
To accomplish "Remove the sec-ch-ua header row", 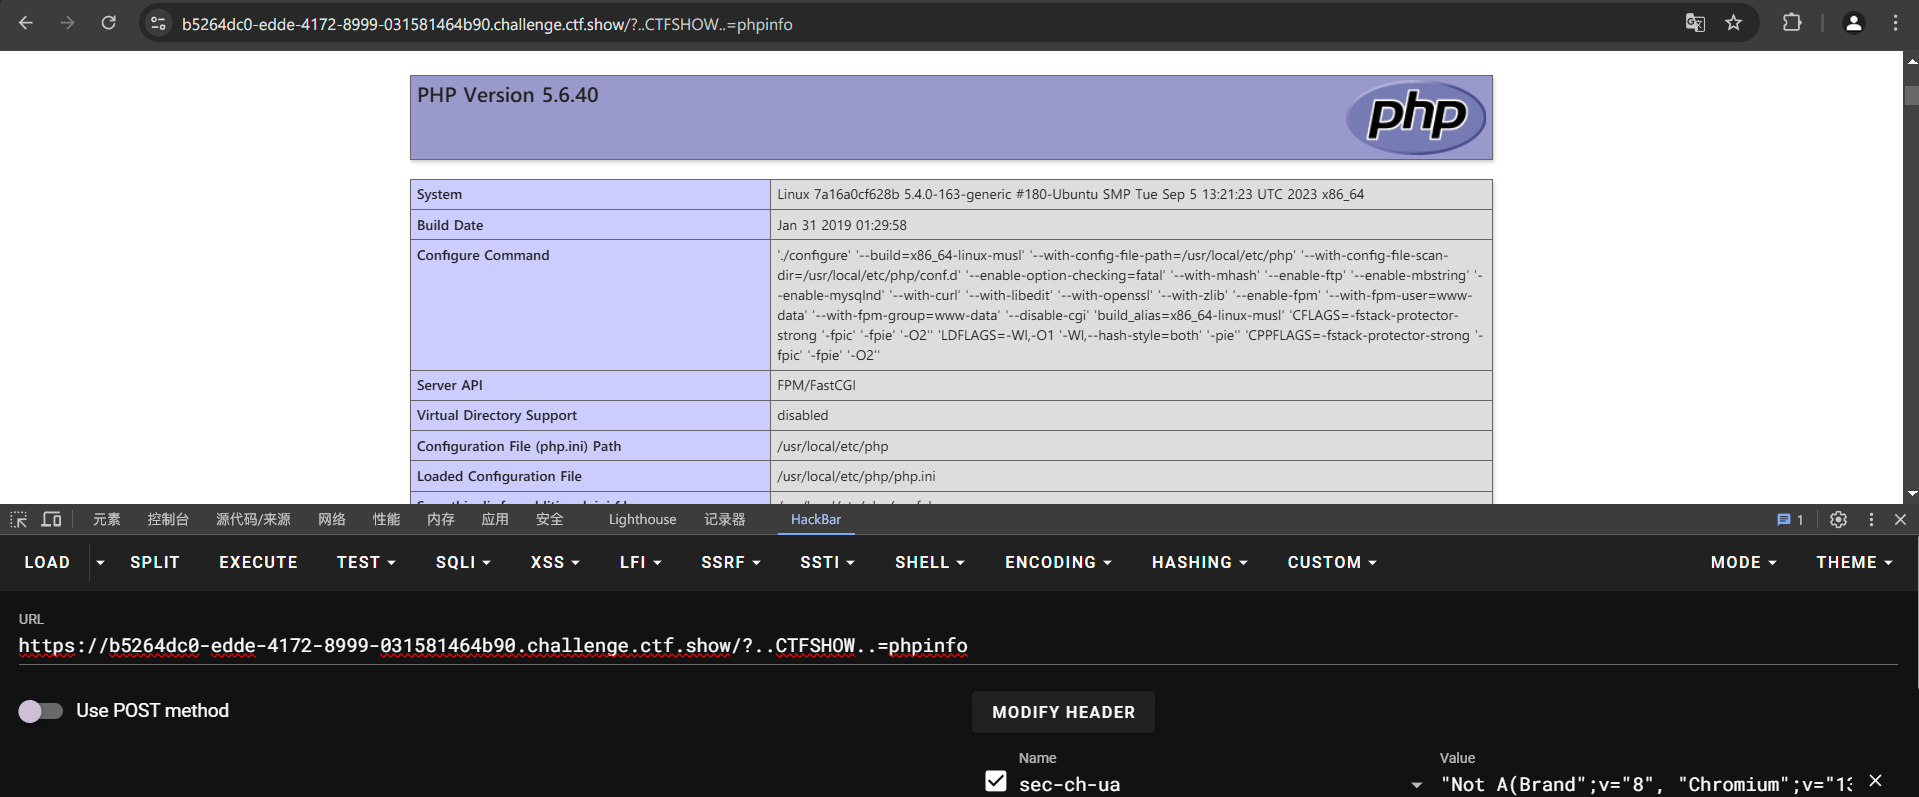I will coord(1875,781).
